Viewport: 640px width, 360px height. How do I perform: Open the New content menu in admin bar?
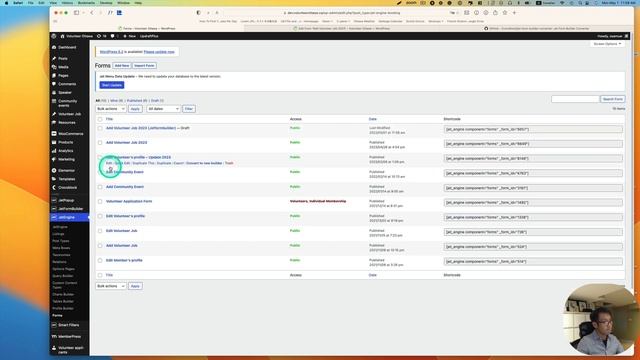coord(130,36)
